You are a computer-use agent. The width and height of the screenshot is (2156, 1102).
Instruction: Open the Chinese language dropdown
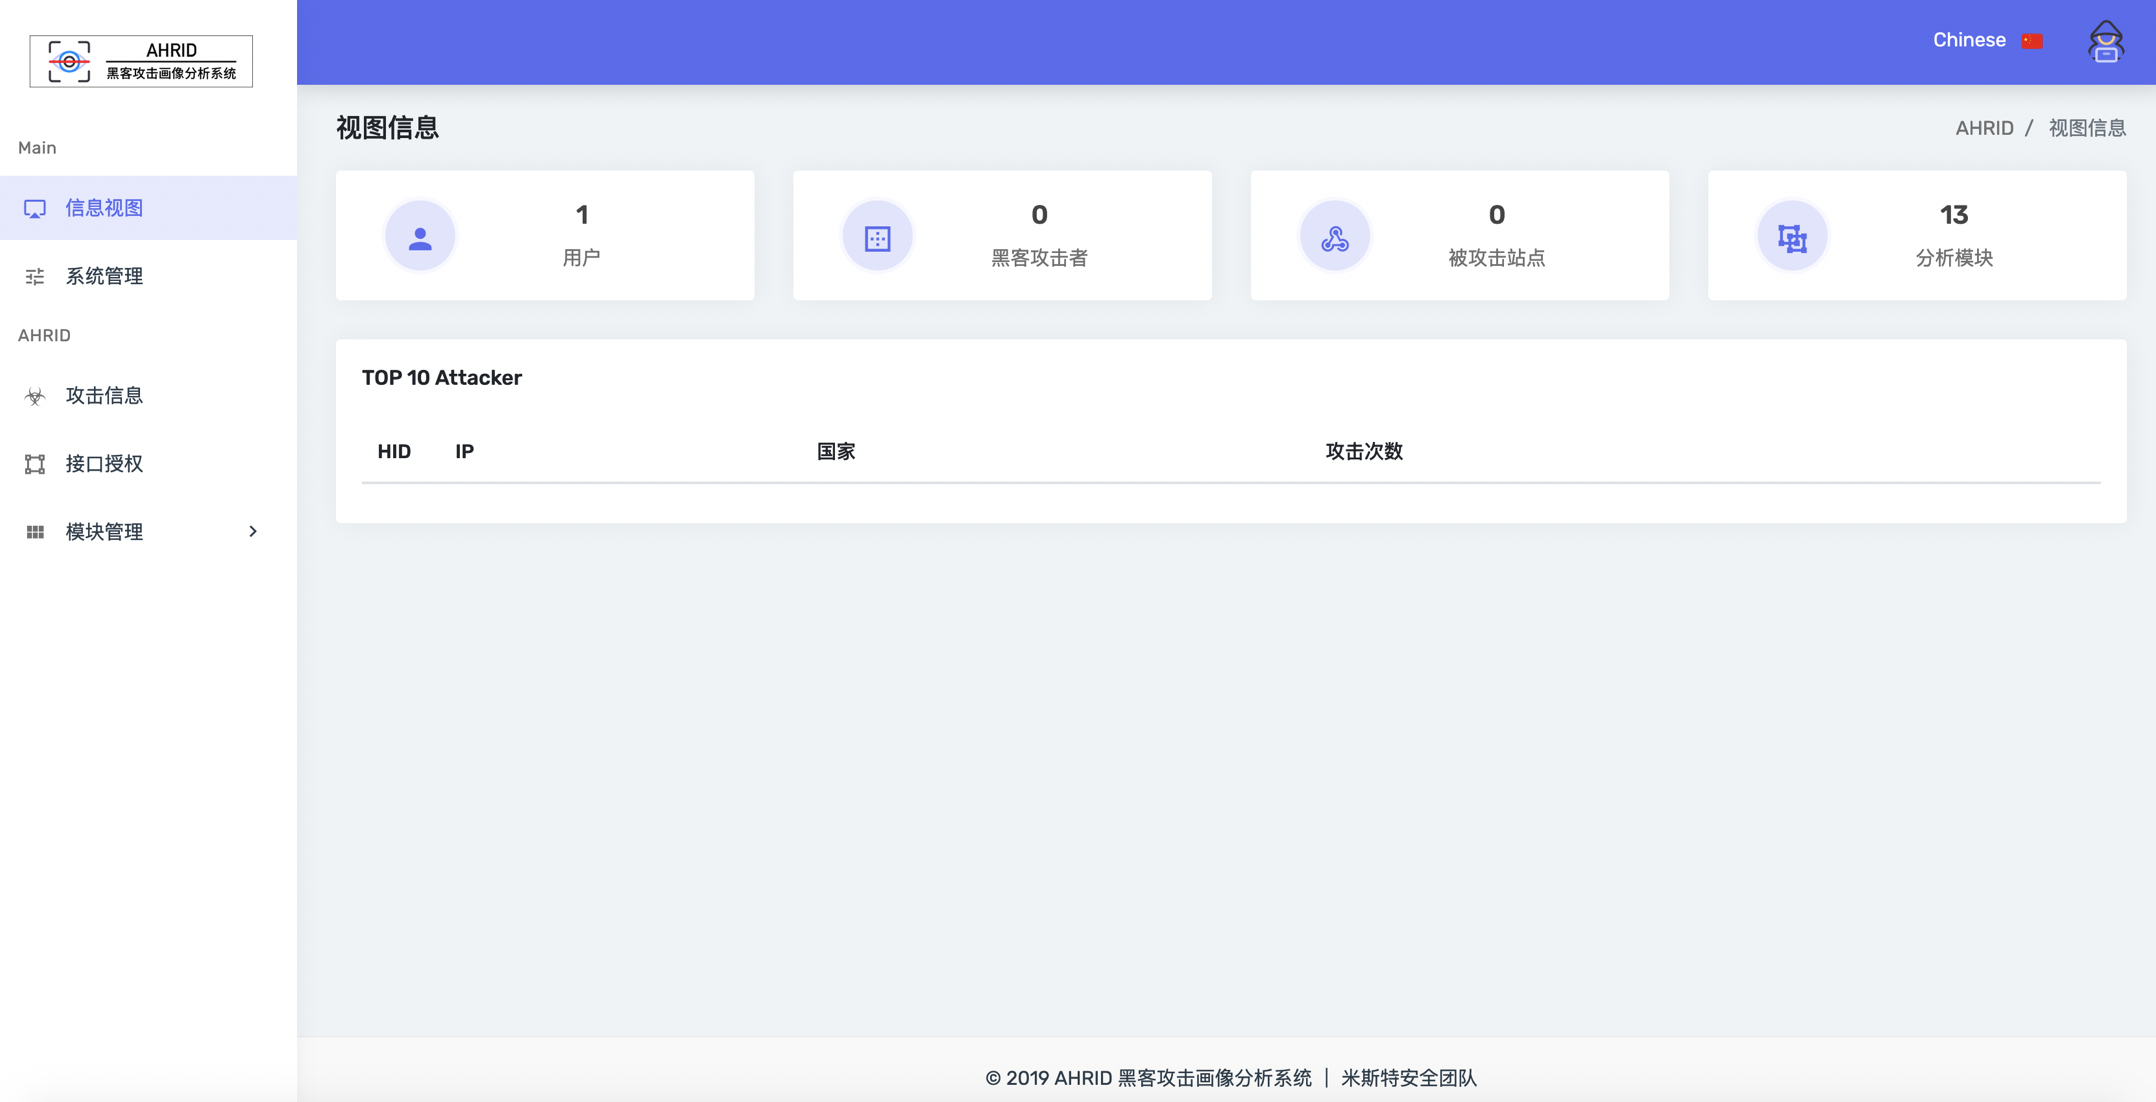[1969, 40]
